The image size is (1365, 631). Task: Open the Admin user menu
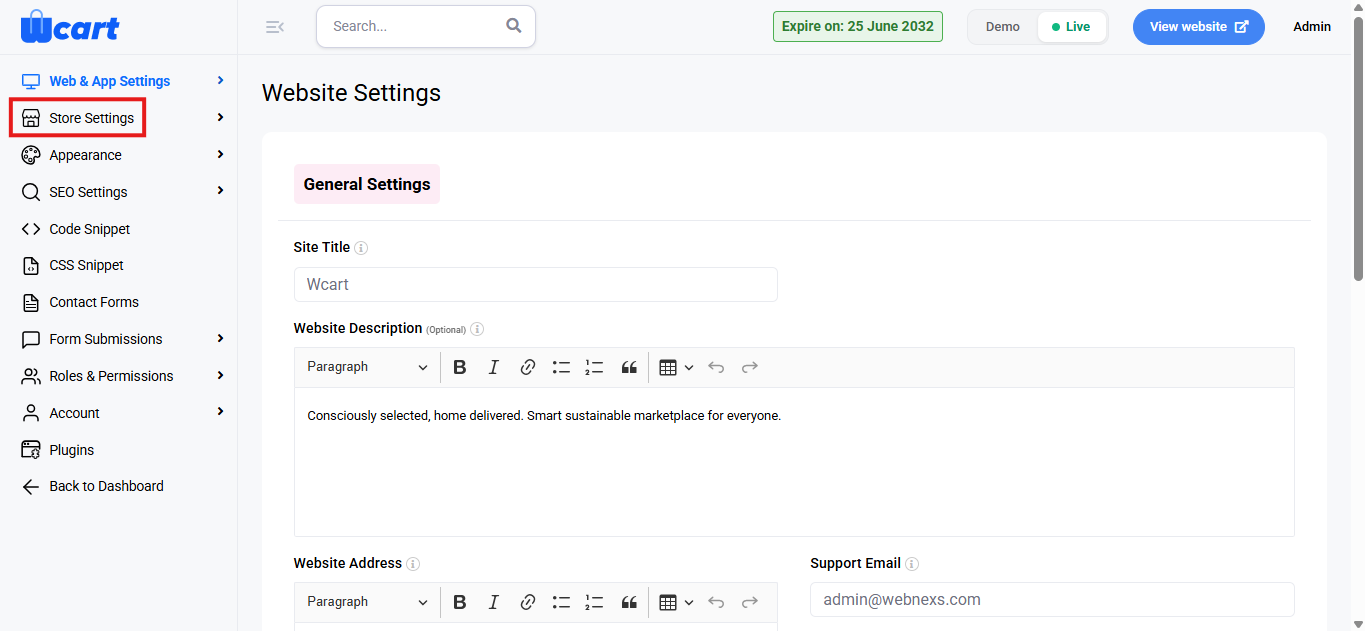click(x=1312, y=27)
